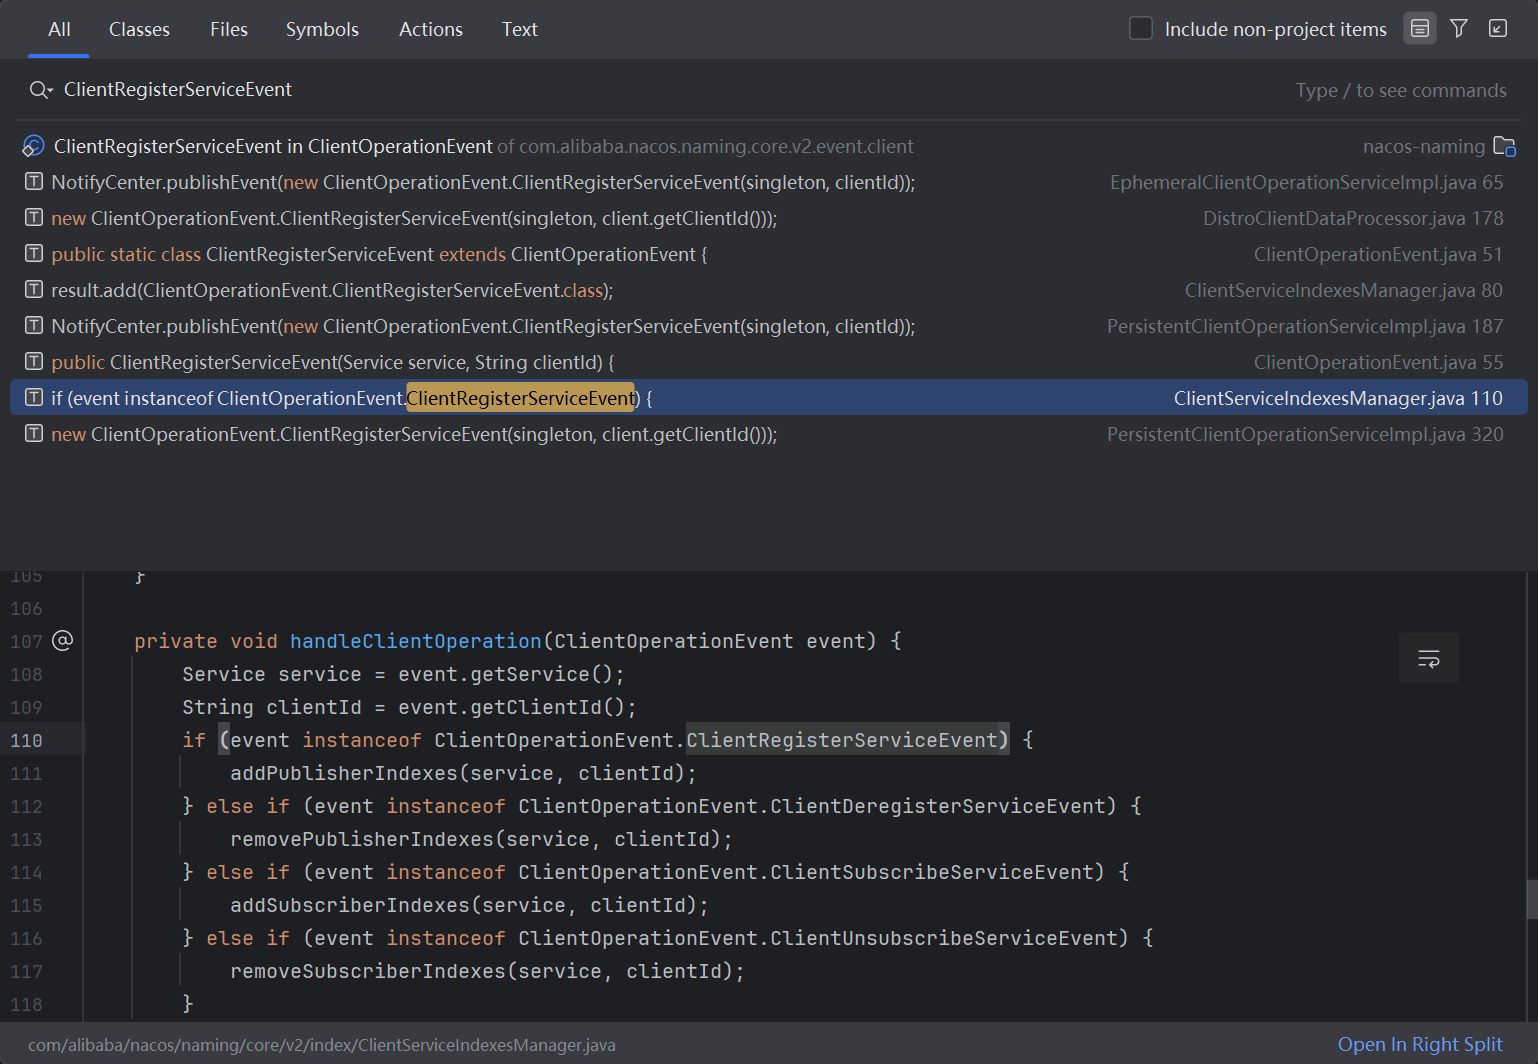Toggle the preview panel icon
This screenshot has height=1064, width=1538.
pyautogui.click(x=1419, y=29)
